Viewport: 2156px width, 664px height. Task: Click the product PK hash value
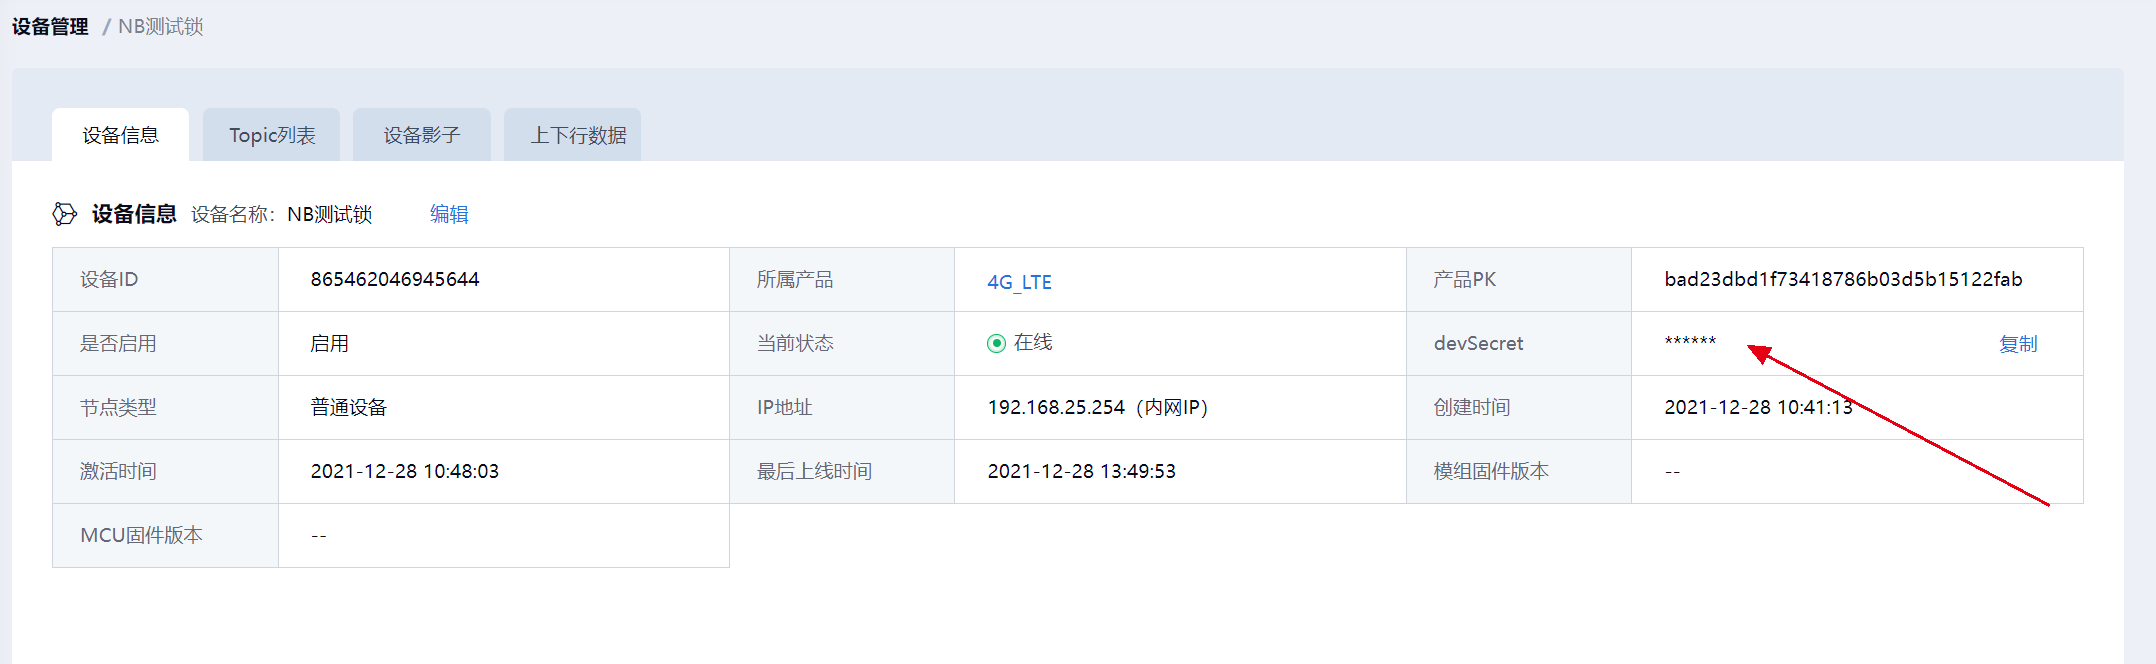click(x=1843, y=280)
